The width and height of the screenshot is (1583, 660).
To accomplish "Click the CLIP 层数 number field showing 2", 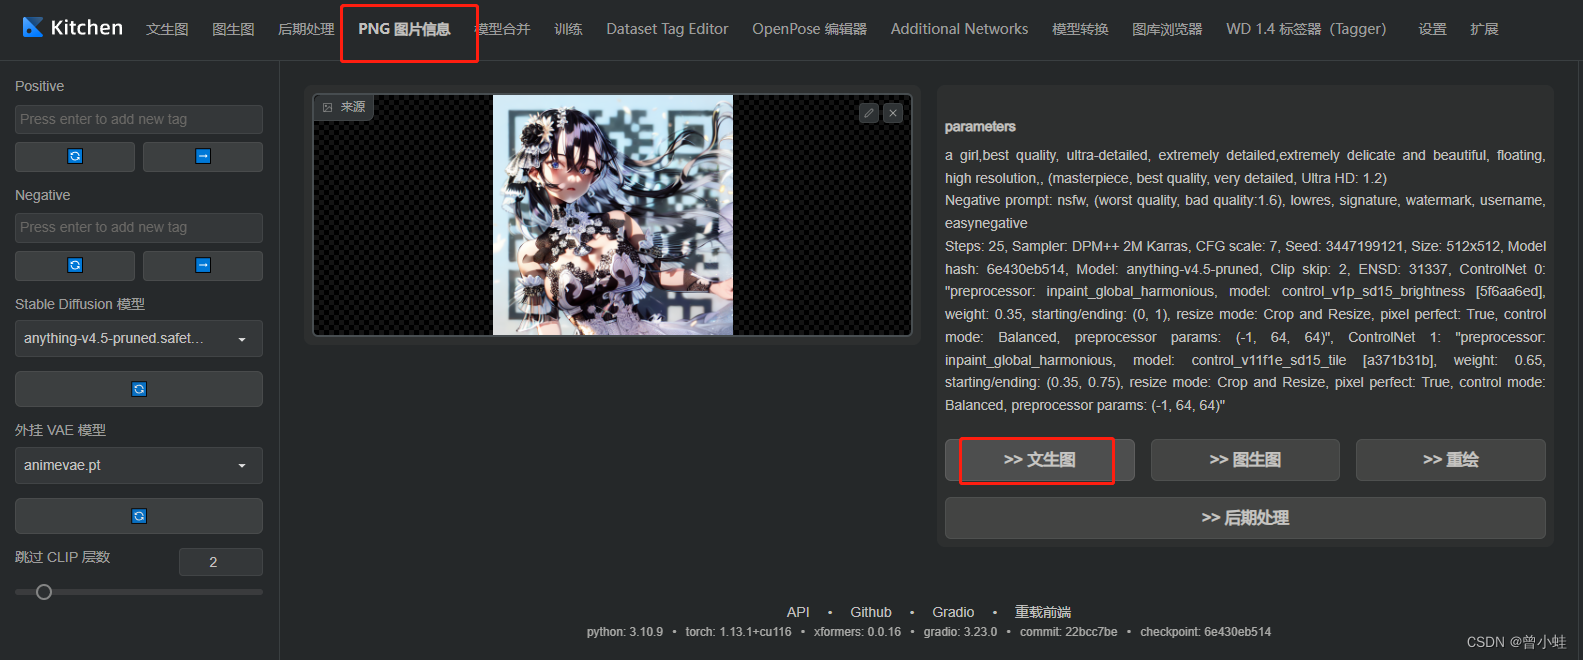I will (220, 562).
